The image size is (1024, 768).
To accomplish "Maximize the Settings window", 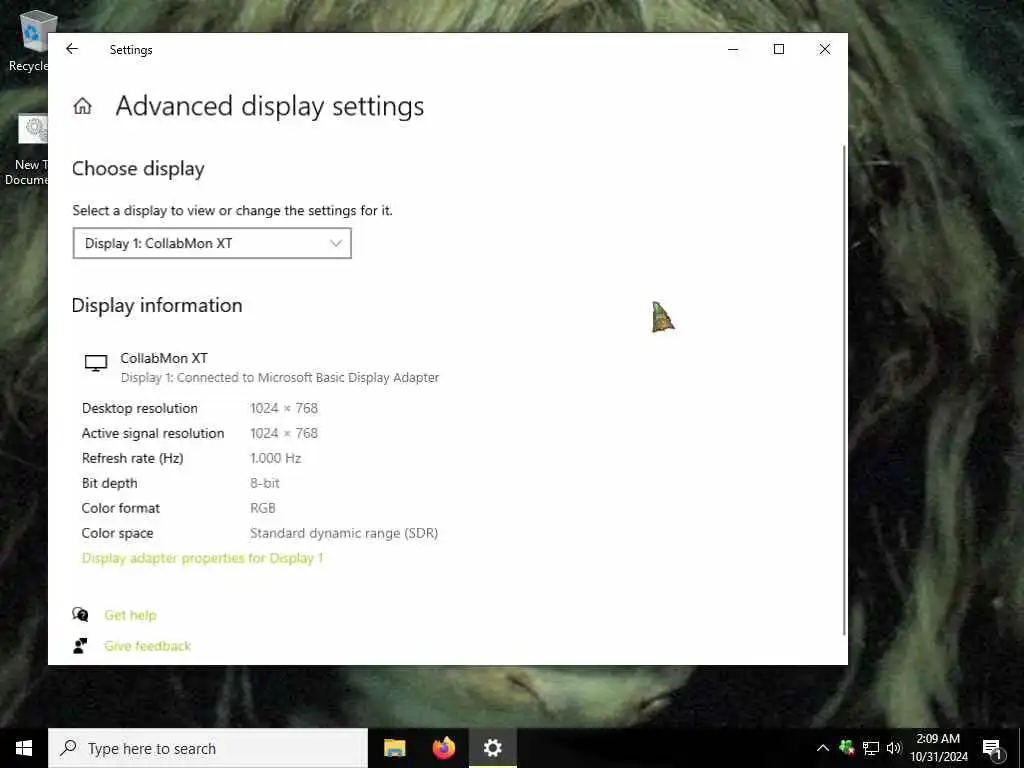I will (x=778, y=50).
